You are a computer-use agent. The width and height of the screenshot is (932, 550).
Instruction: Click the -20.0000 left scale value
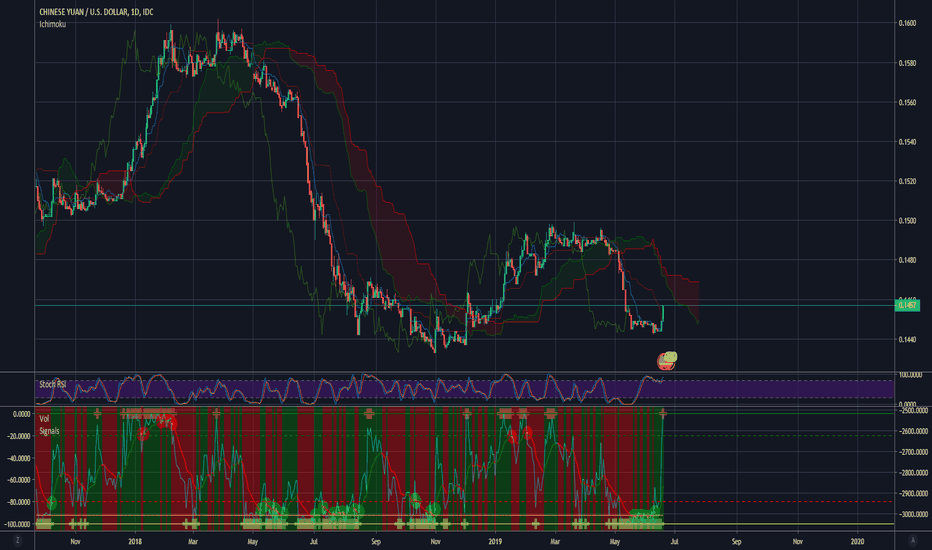pyautogui.click(x=18, y=436)
